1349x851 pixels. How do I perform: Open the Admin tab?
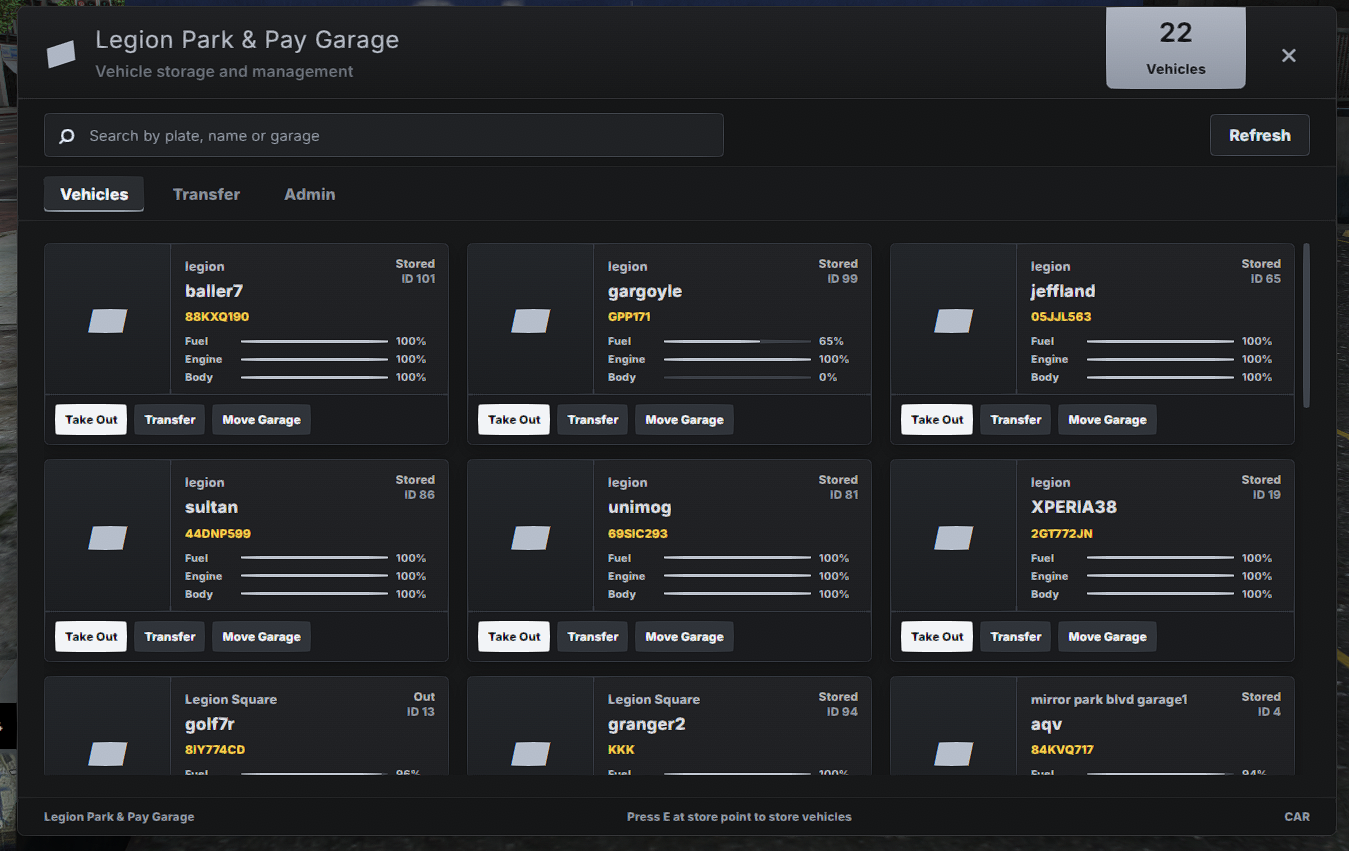coord(310,194)
